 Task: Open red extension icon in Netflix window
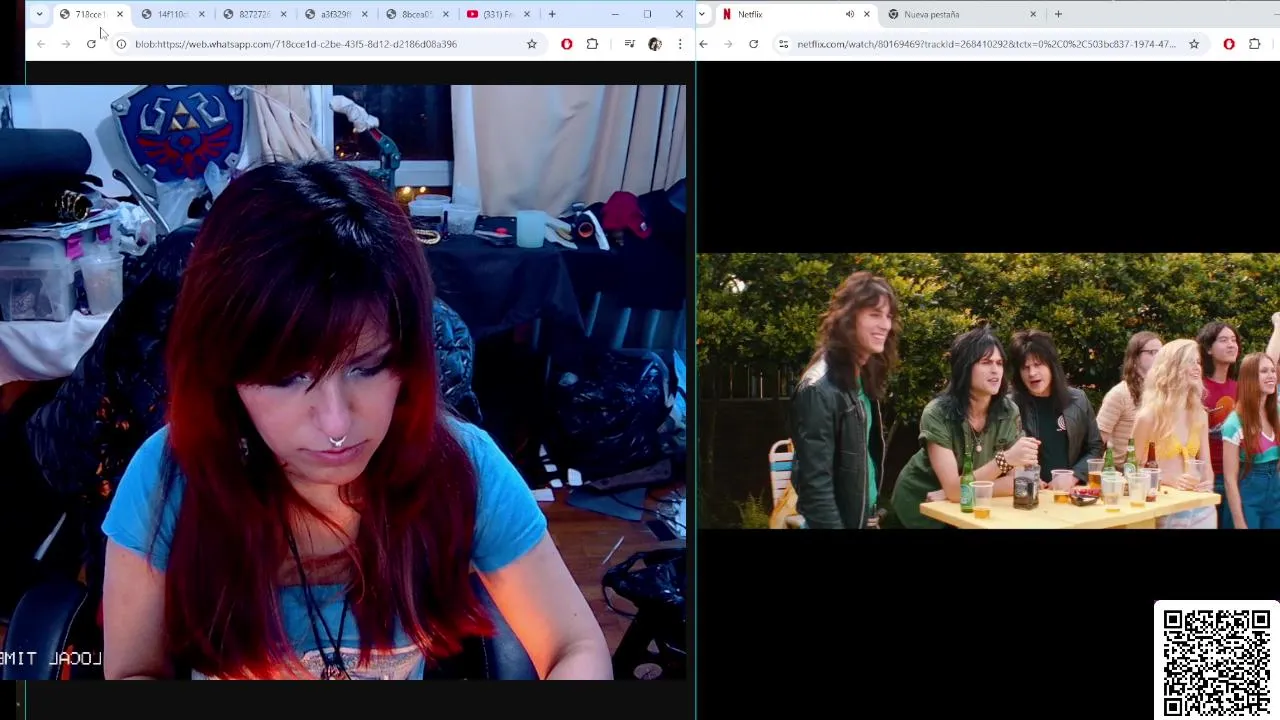pos(1229,44)
